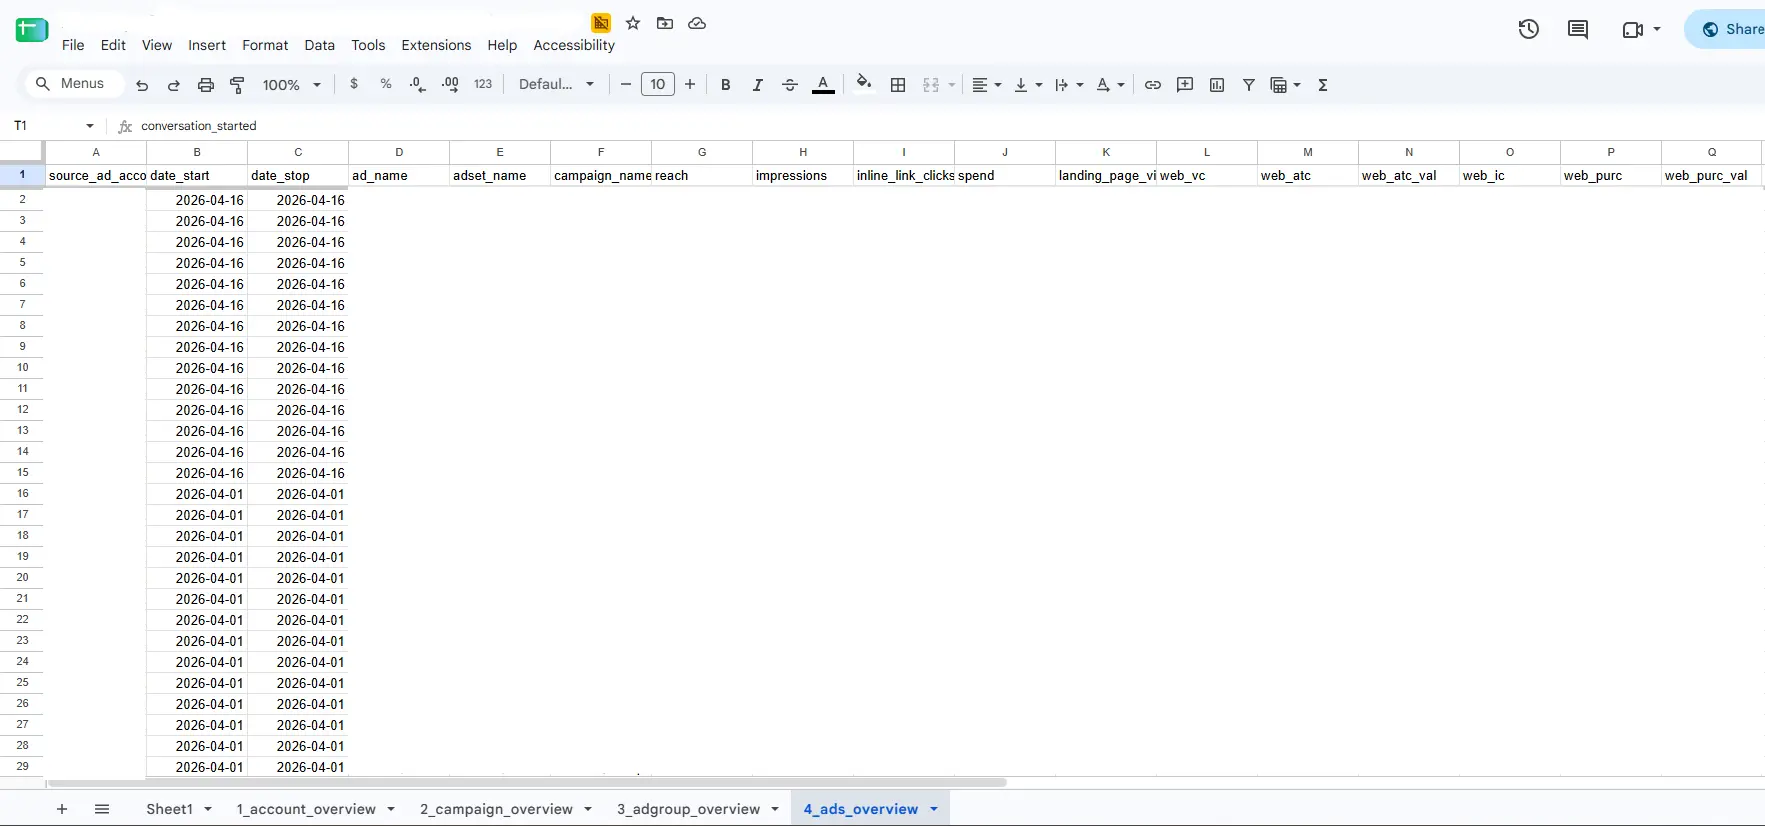1765x826 pixels.
Task: Redo the last action
Action: (174, 85)
